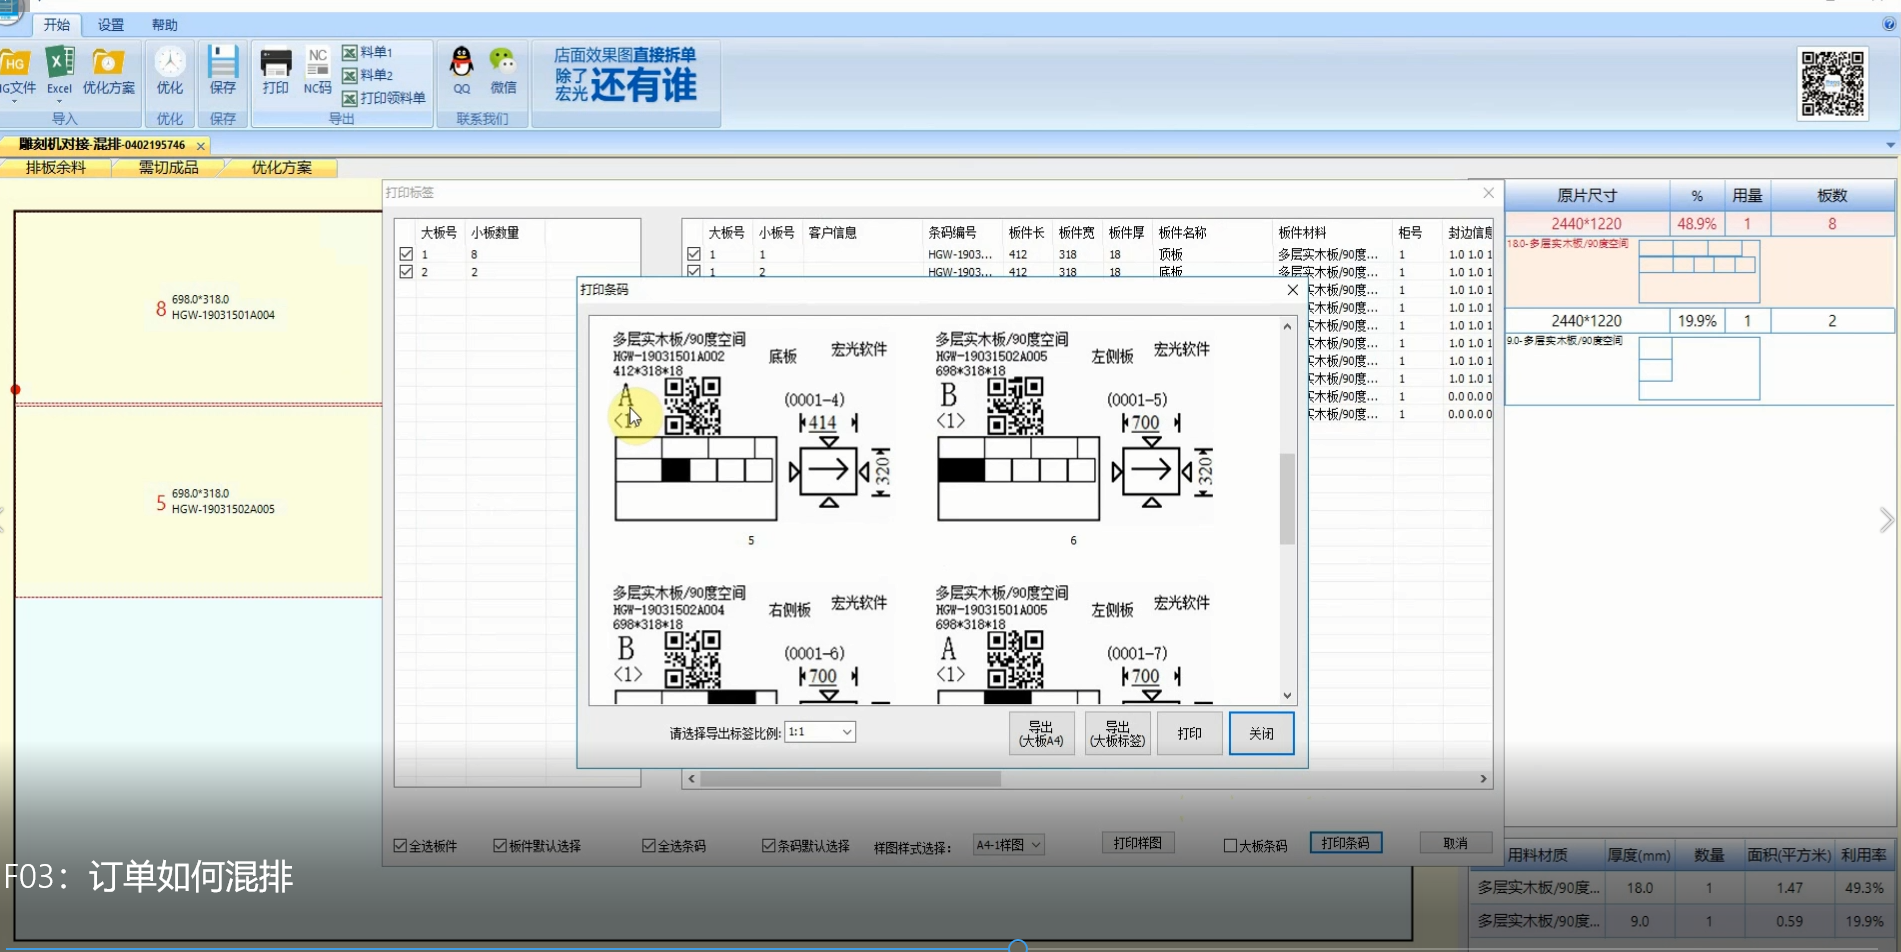Open the 设置 ribbon tab
The height and width of the screenshot is (952, 1901).
111,25
